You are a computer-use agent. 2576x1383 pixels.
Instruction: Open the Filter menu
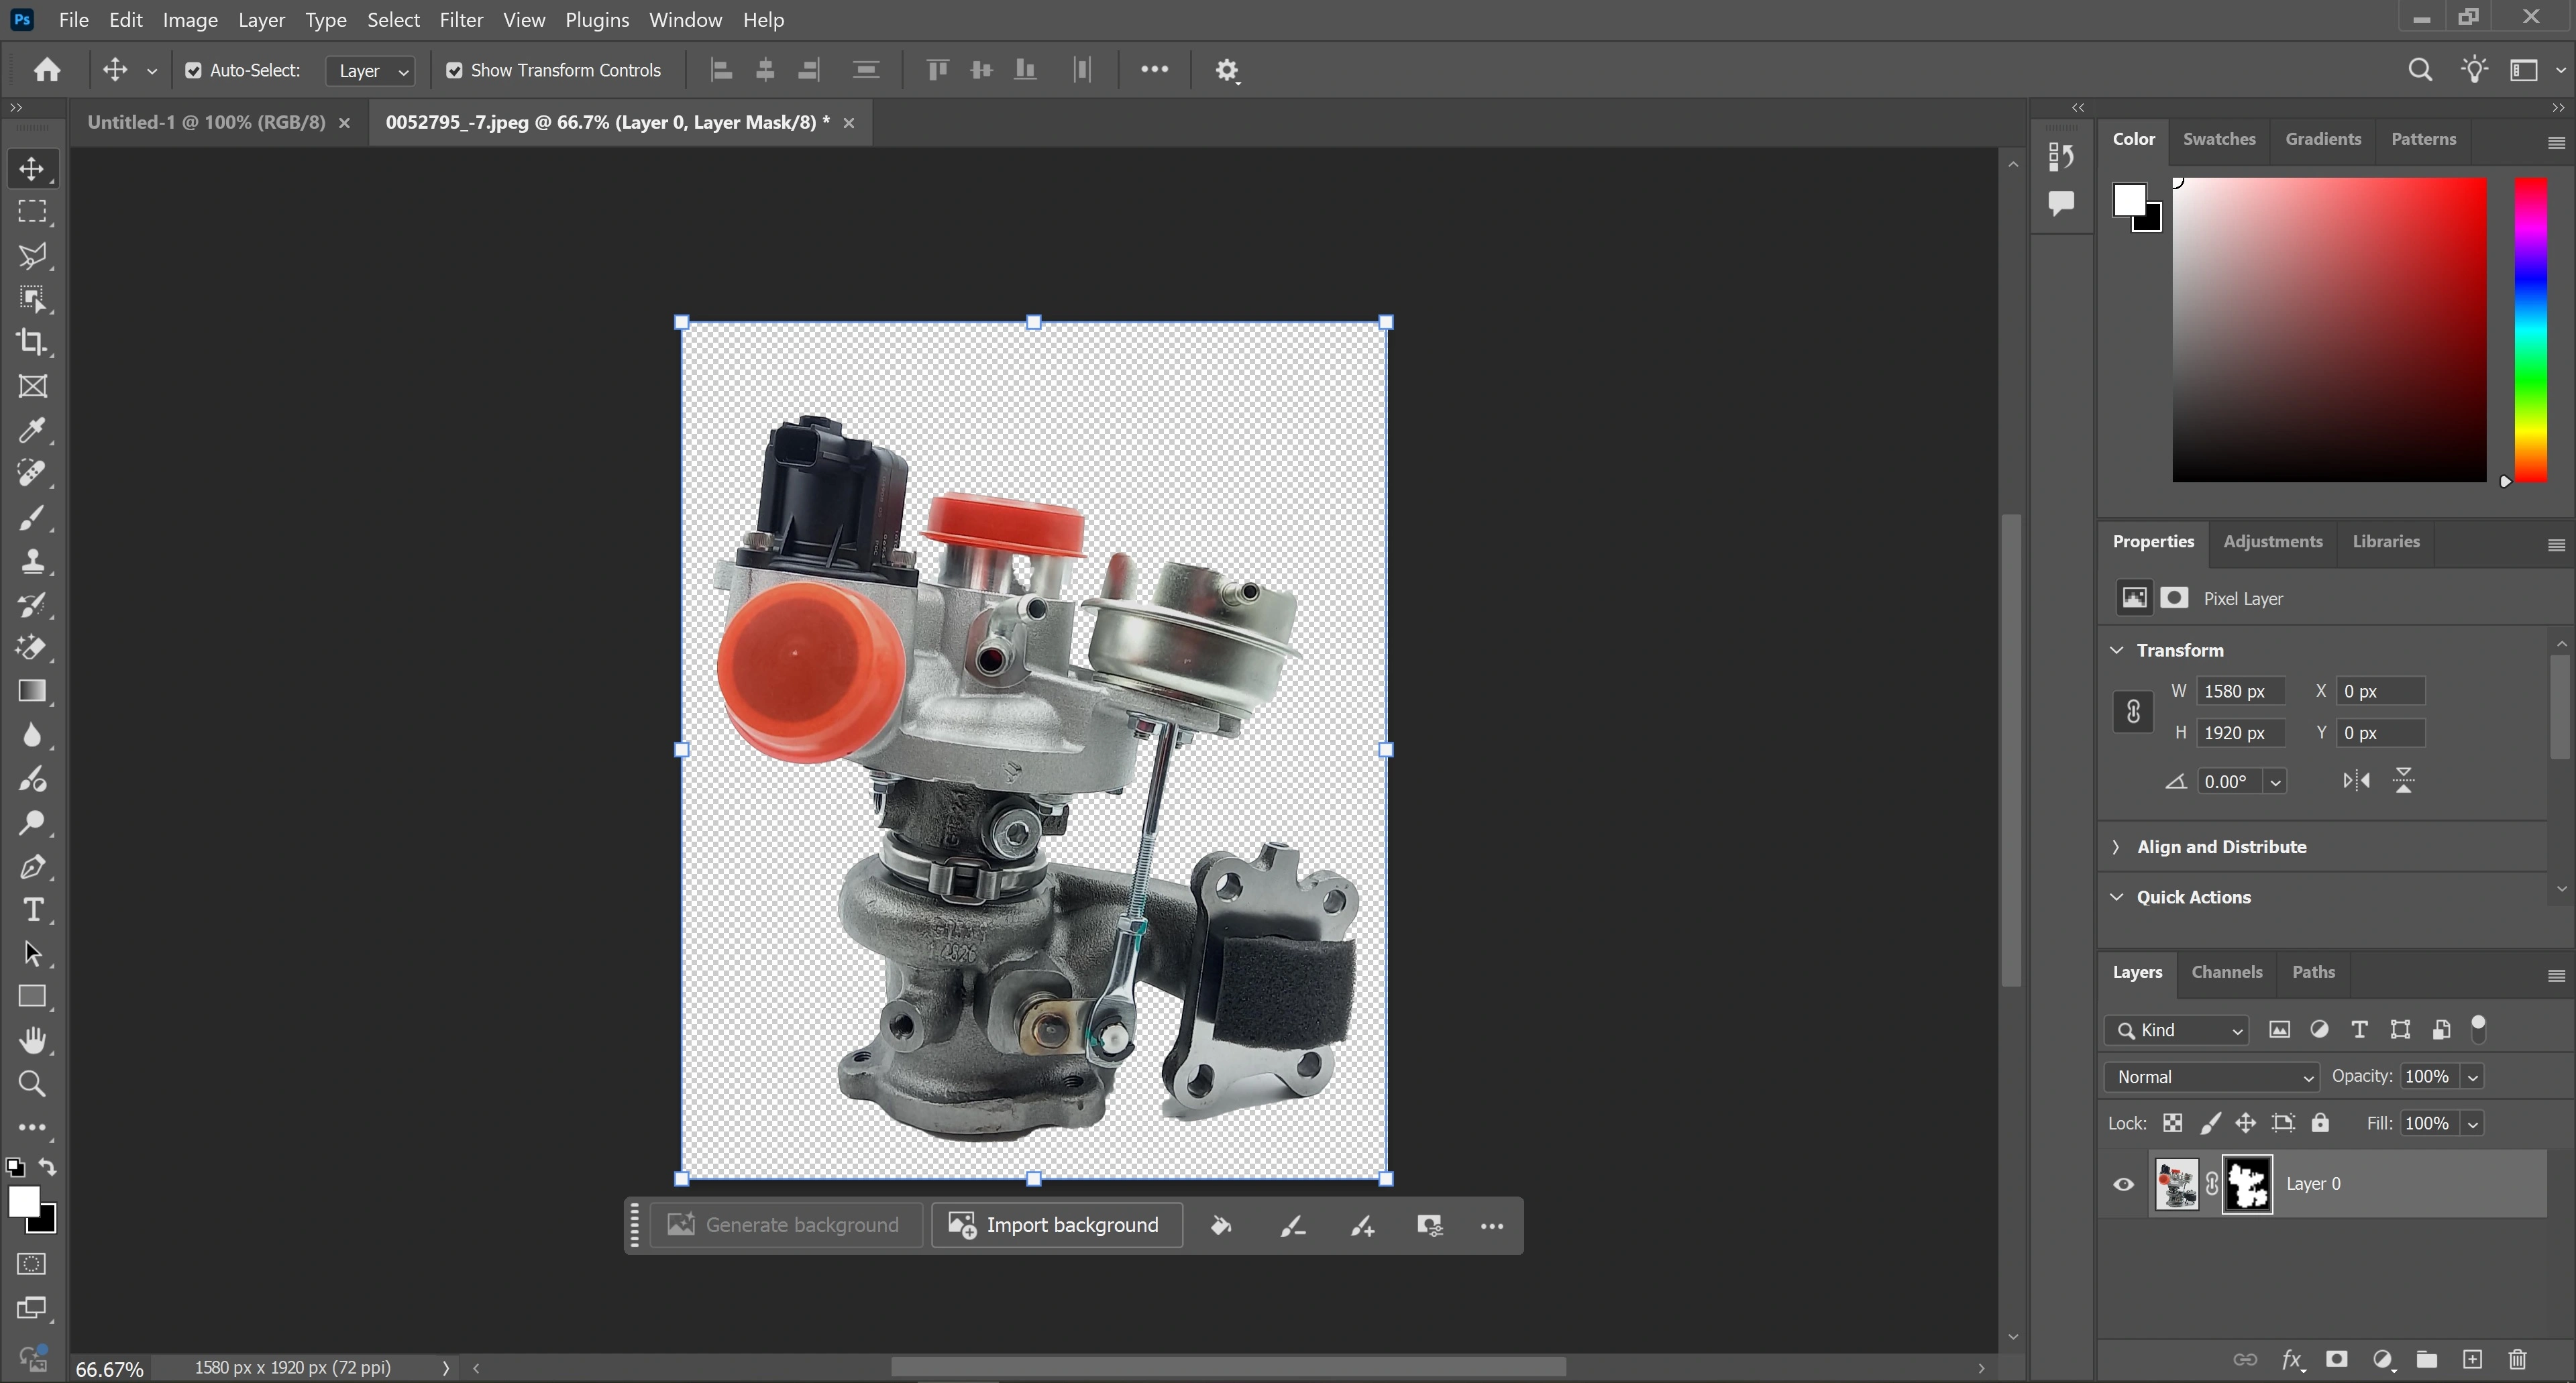click(x=461, y=20)
